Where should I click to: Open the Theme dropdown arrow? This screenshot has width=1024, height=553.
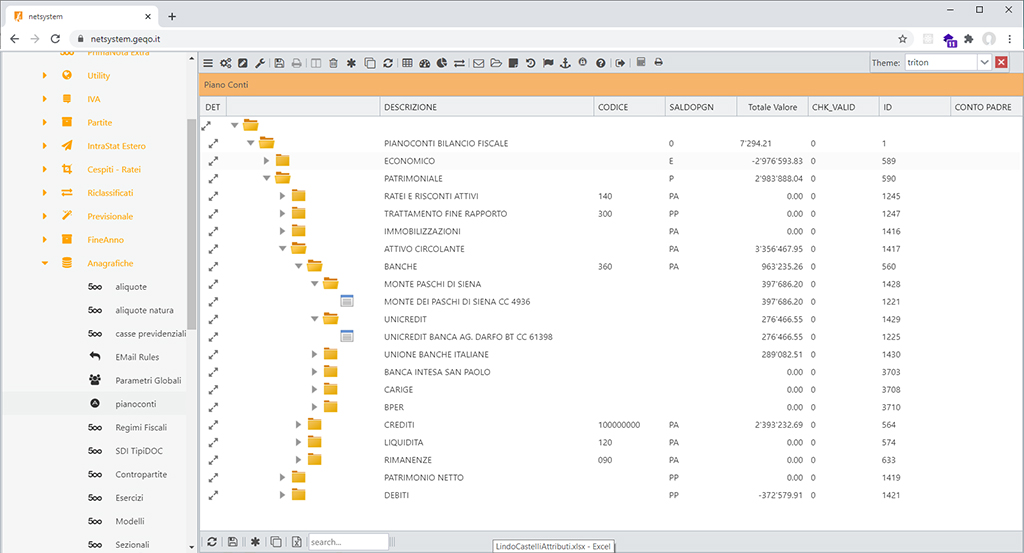point(984,63)
